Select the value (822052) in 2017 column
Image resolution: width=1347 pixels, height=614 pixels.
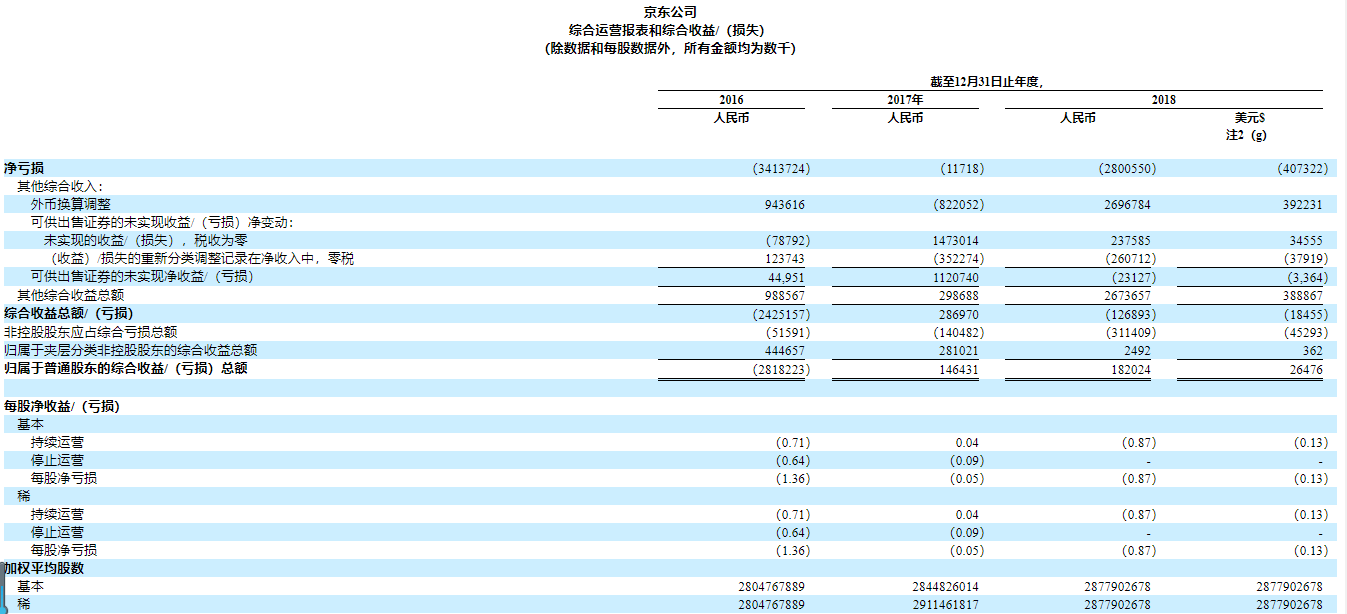point(958,205)
